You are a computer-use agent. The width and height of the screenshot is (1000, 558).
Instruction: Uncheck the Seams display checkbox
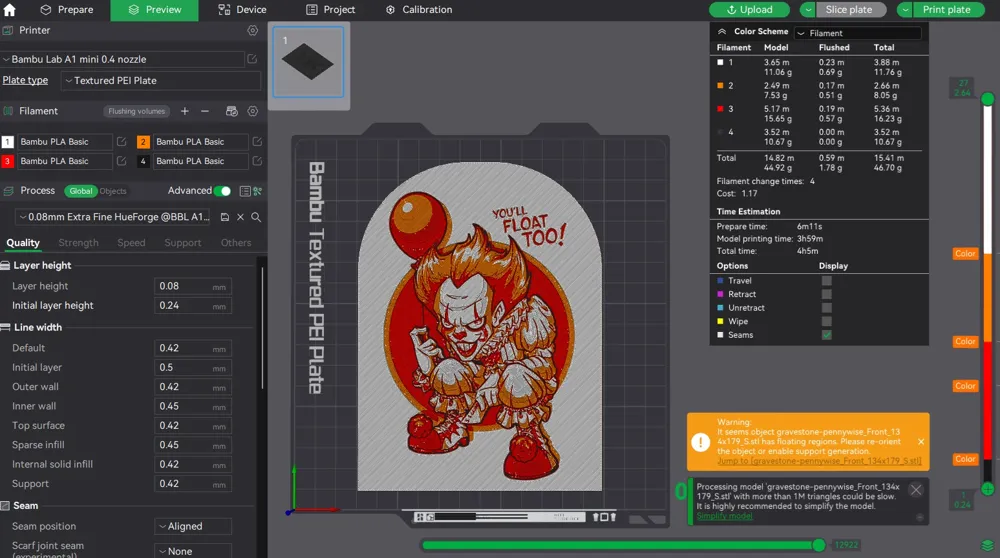point(827,335)
